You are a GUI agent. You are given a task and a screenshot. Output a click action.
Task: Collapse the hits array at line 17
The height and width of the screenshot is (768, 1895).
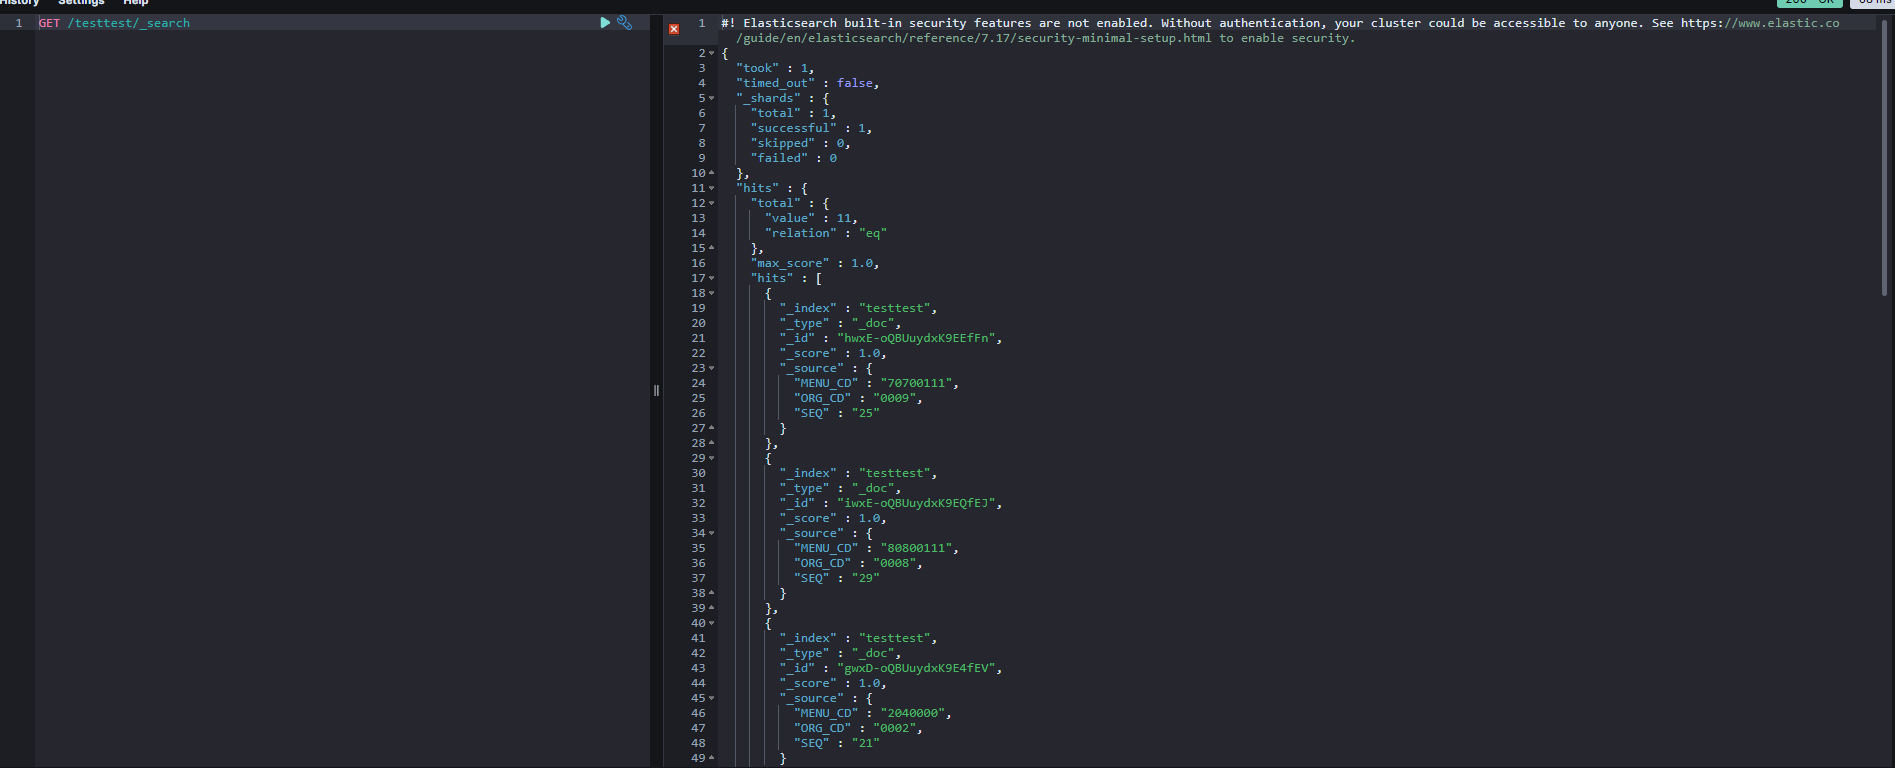[712, 278]
